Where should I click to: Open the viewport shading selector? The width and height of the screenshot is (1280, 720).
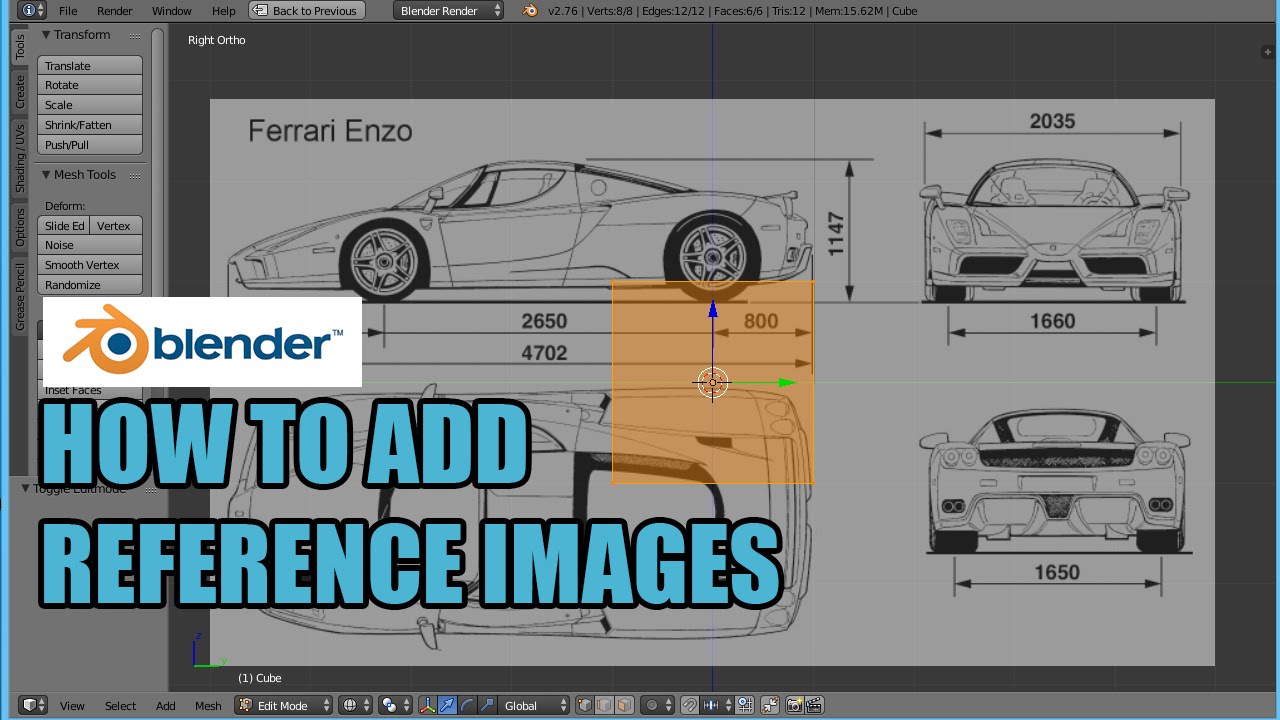click(356, 705)
